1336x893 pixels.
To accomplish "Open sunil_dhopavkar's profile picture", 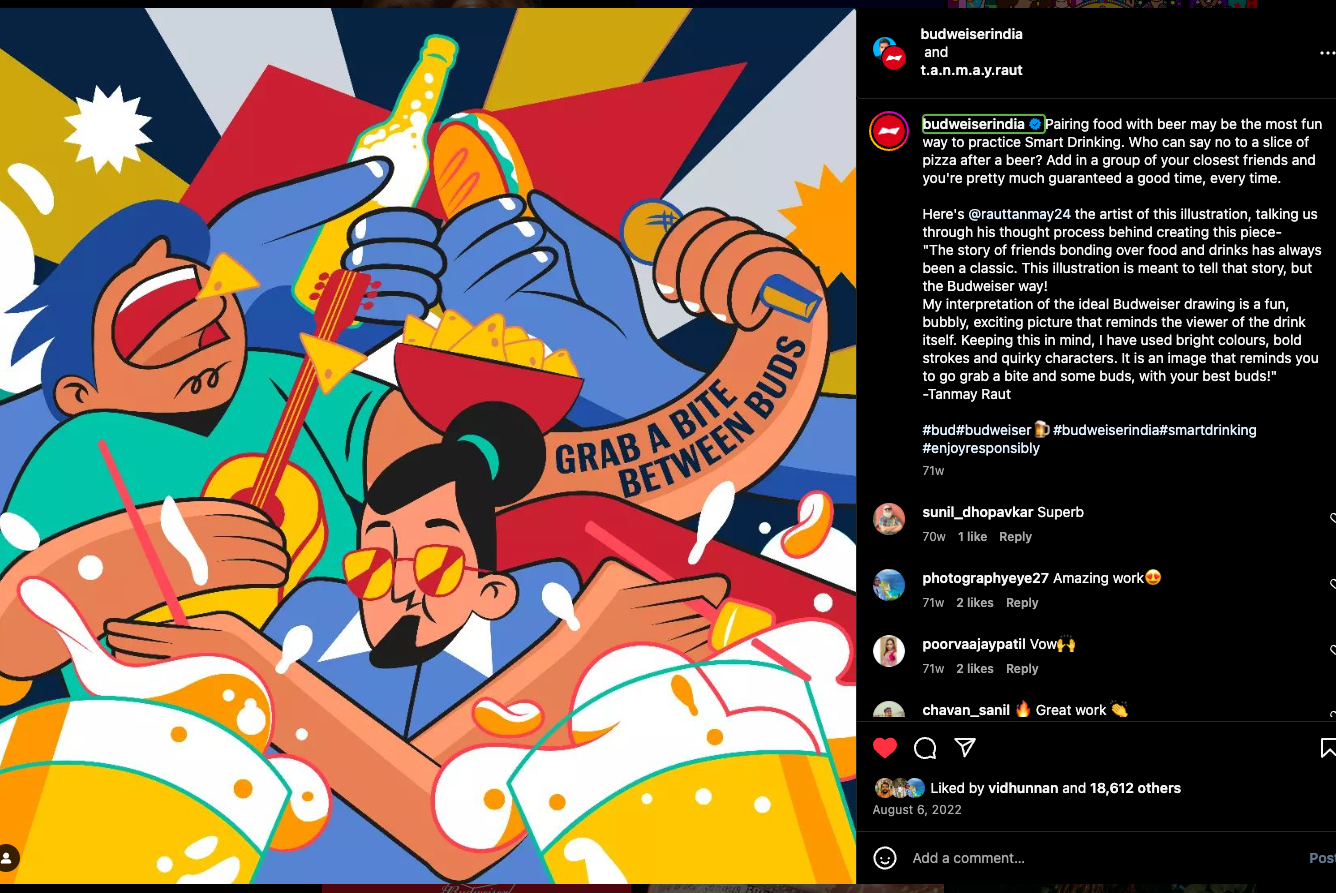I will (889, 519).
